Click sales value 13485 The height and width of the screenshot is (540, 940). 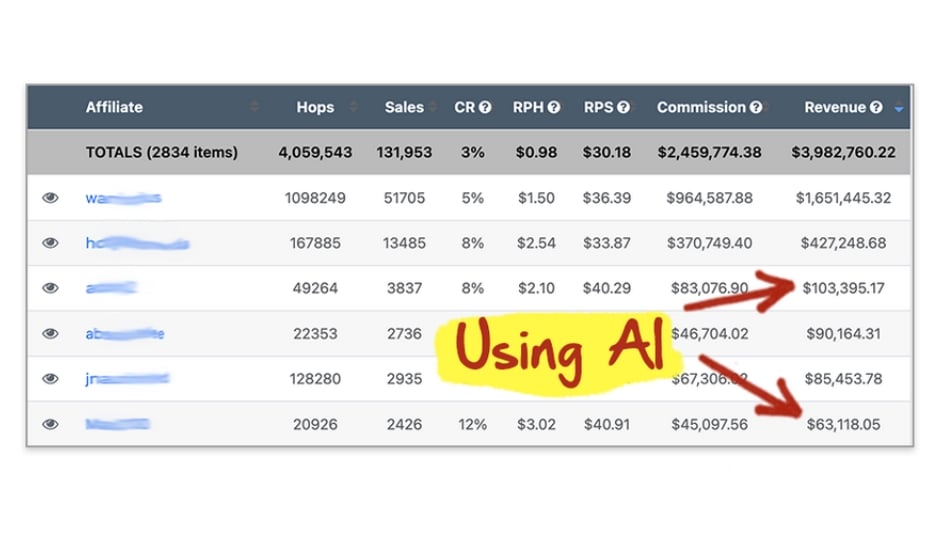(x=404, y=243)
